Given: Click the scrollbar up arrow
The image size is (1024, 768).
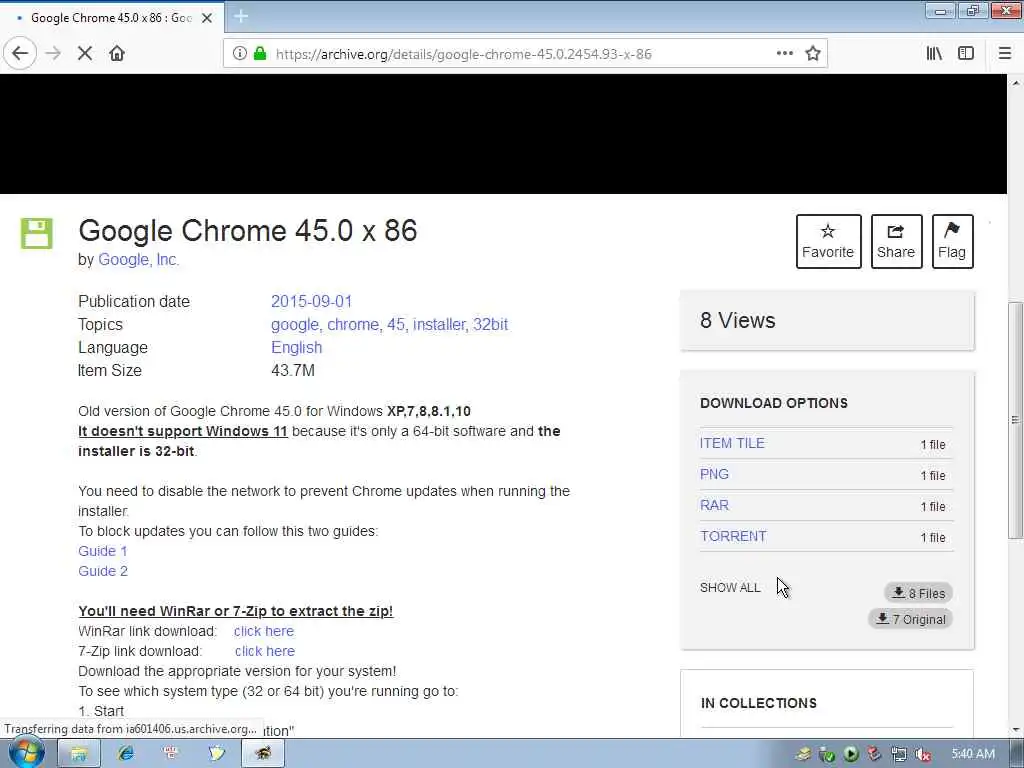Looking at the screenshot, I should [x=1016, y=83].
